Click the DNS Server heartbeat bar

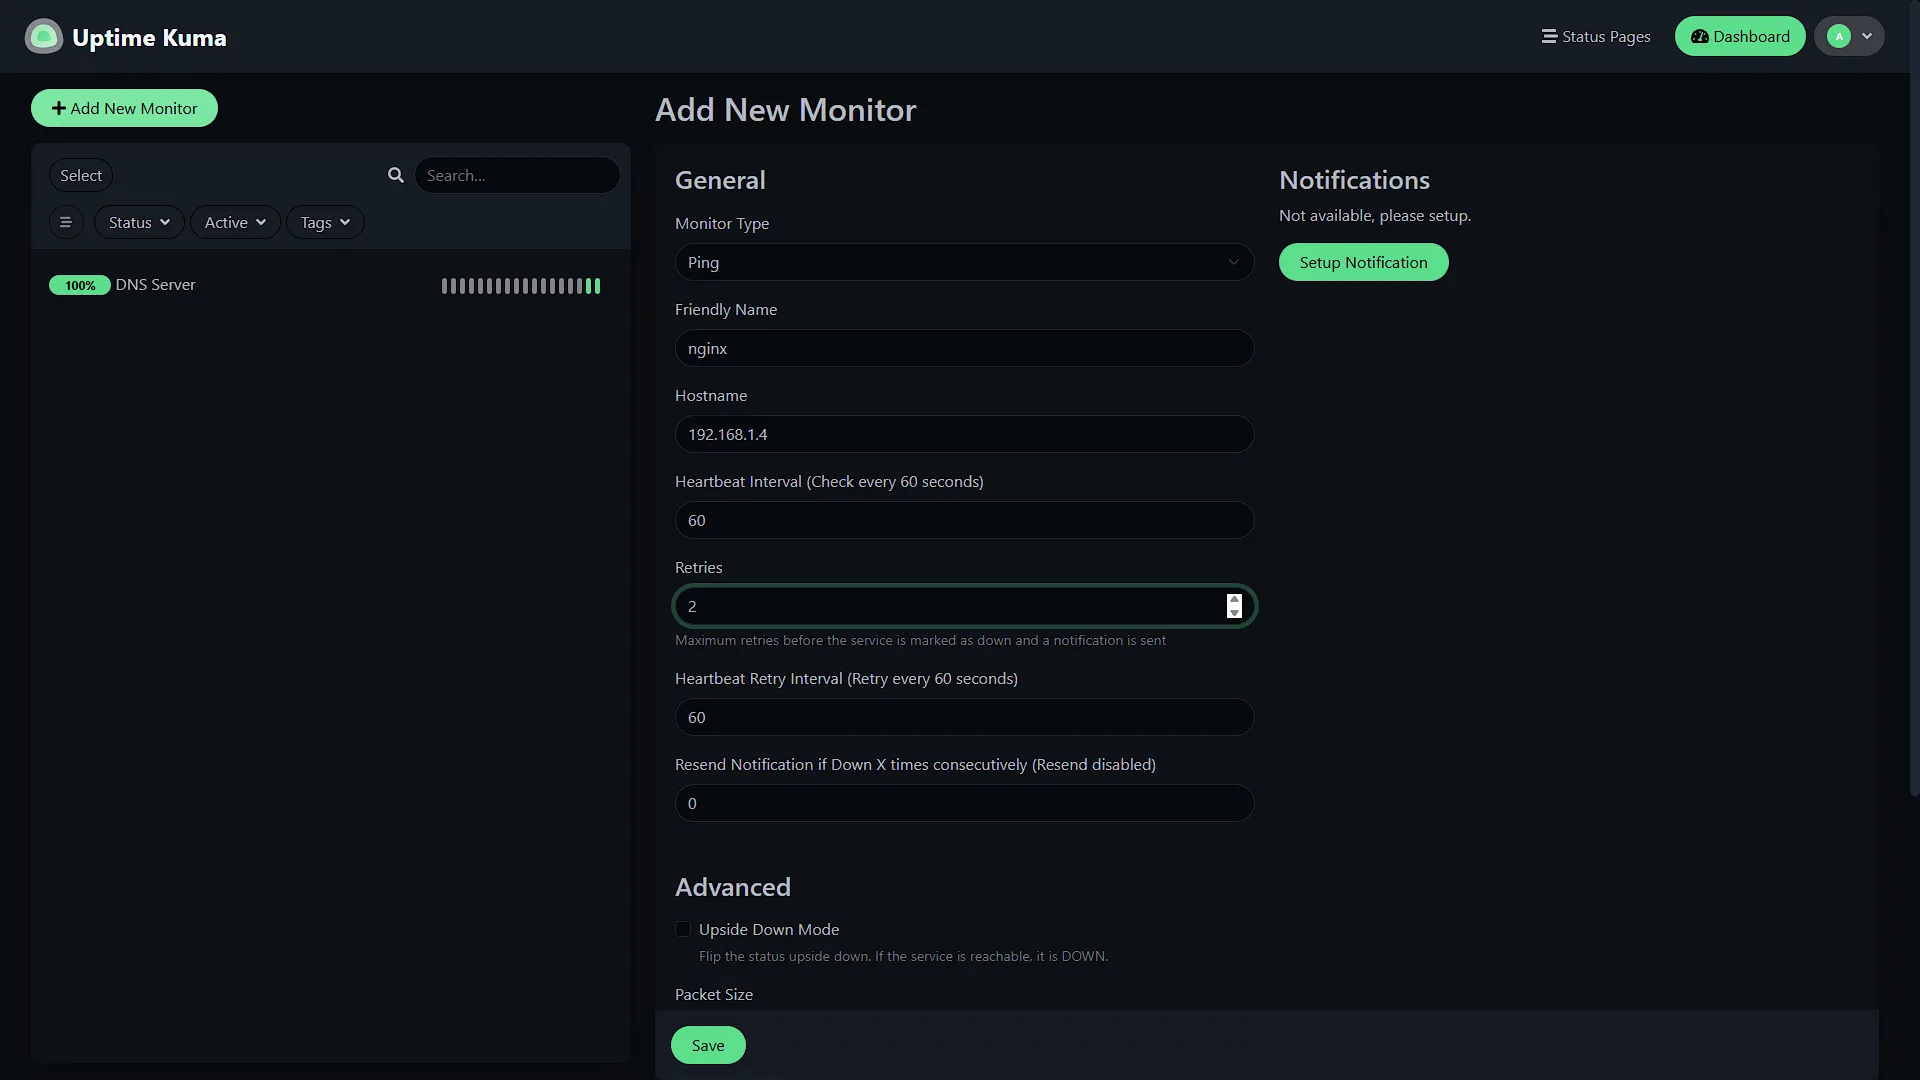point(521,286)
